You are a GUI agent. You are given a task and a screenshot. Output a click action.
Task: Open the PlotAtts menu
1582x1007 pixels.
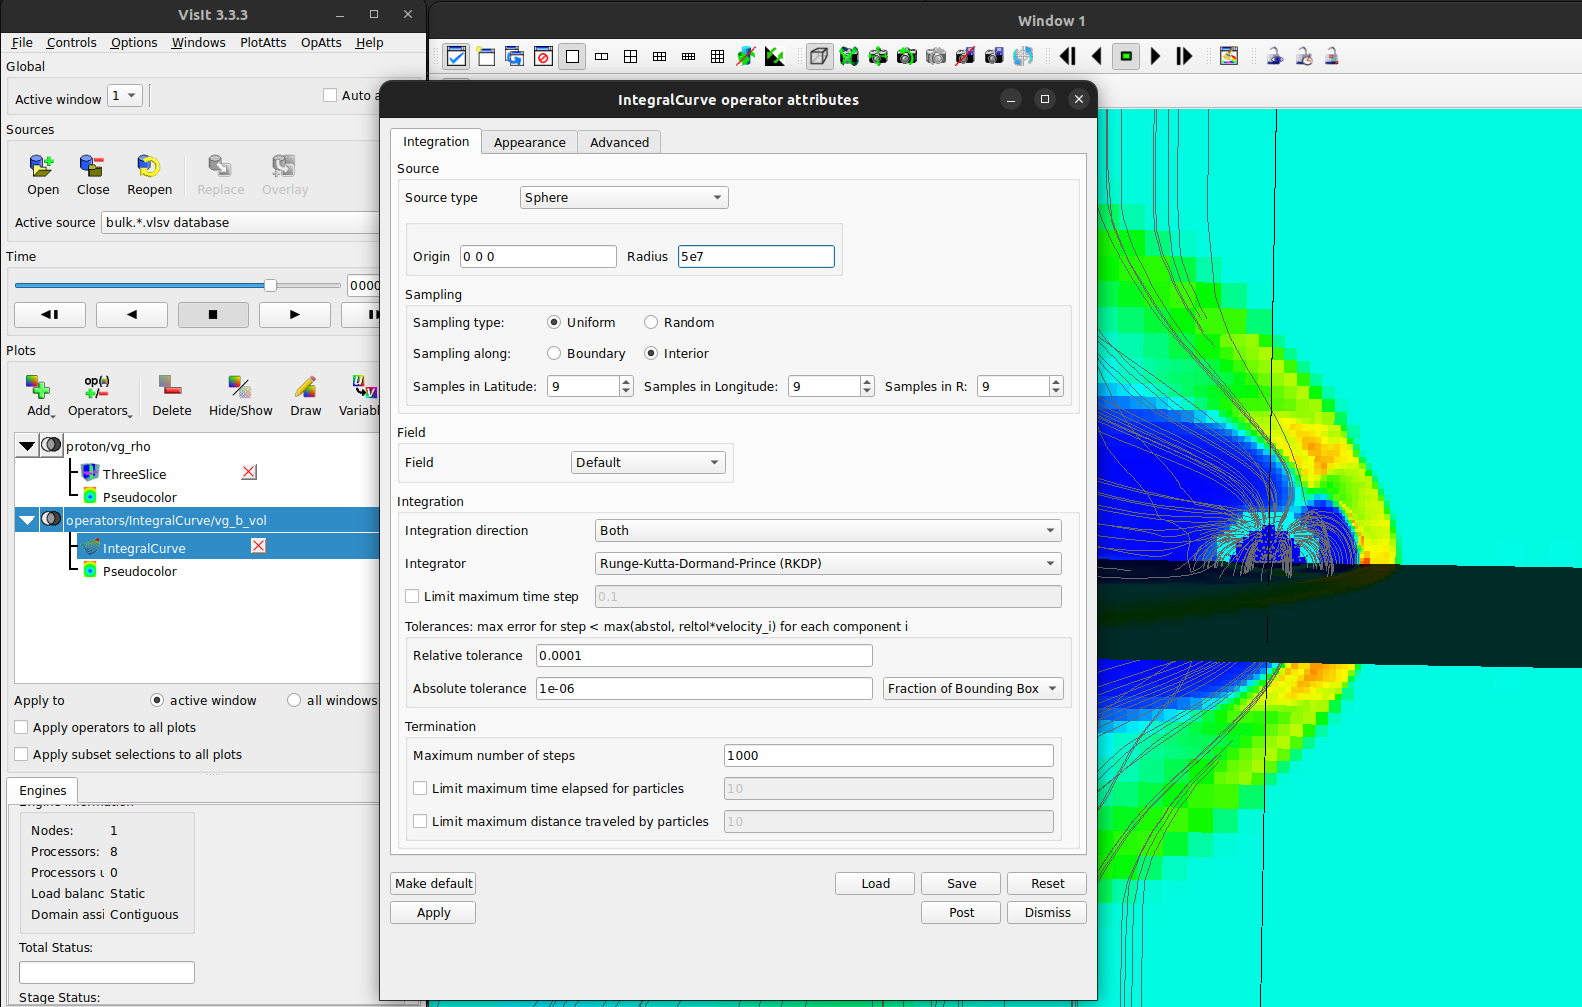click(x=263, y=43)
